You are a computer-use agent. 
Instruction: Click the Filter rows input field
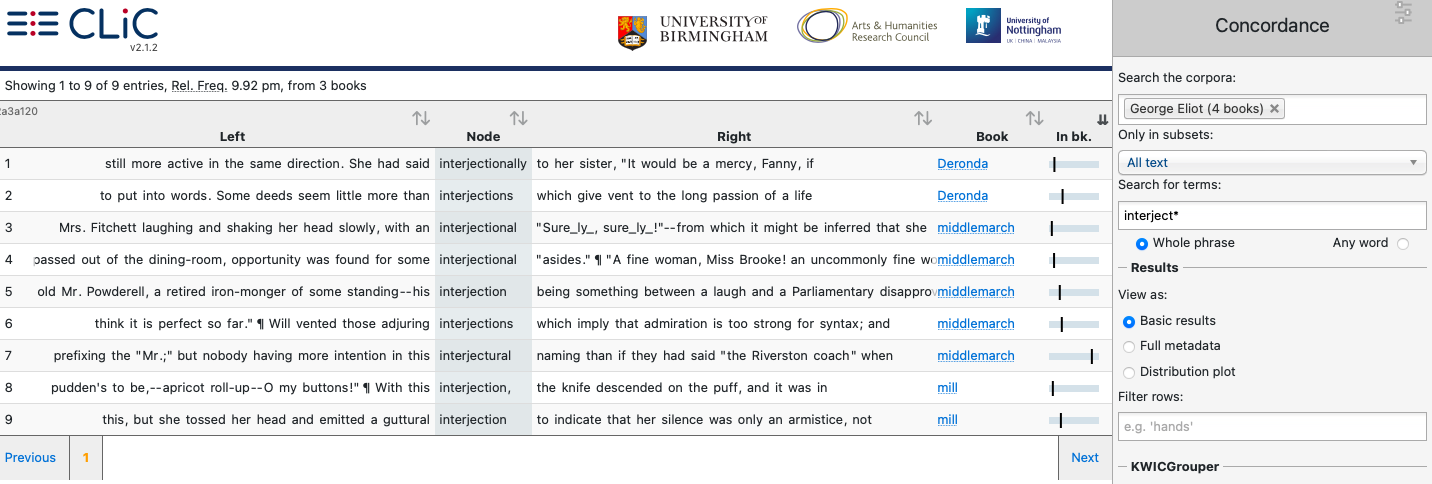(x=1271, y=427)
